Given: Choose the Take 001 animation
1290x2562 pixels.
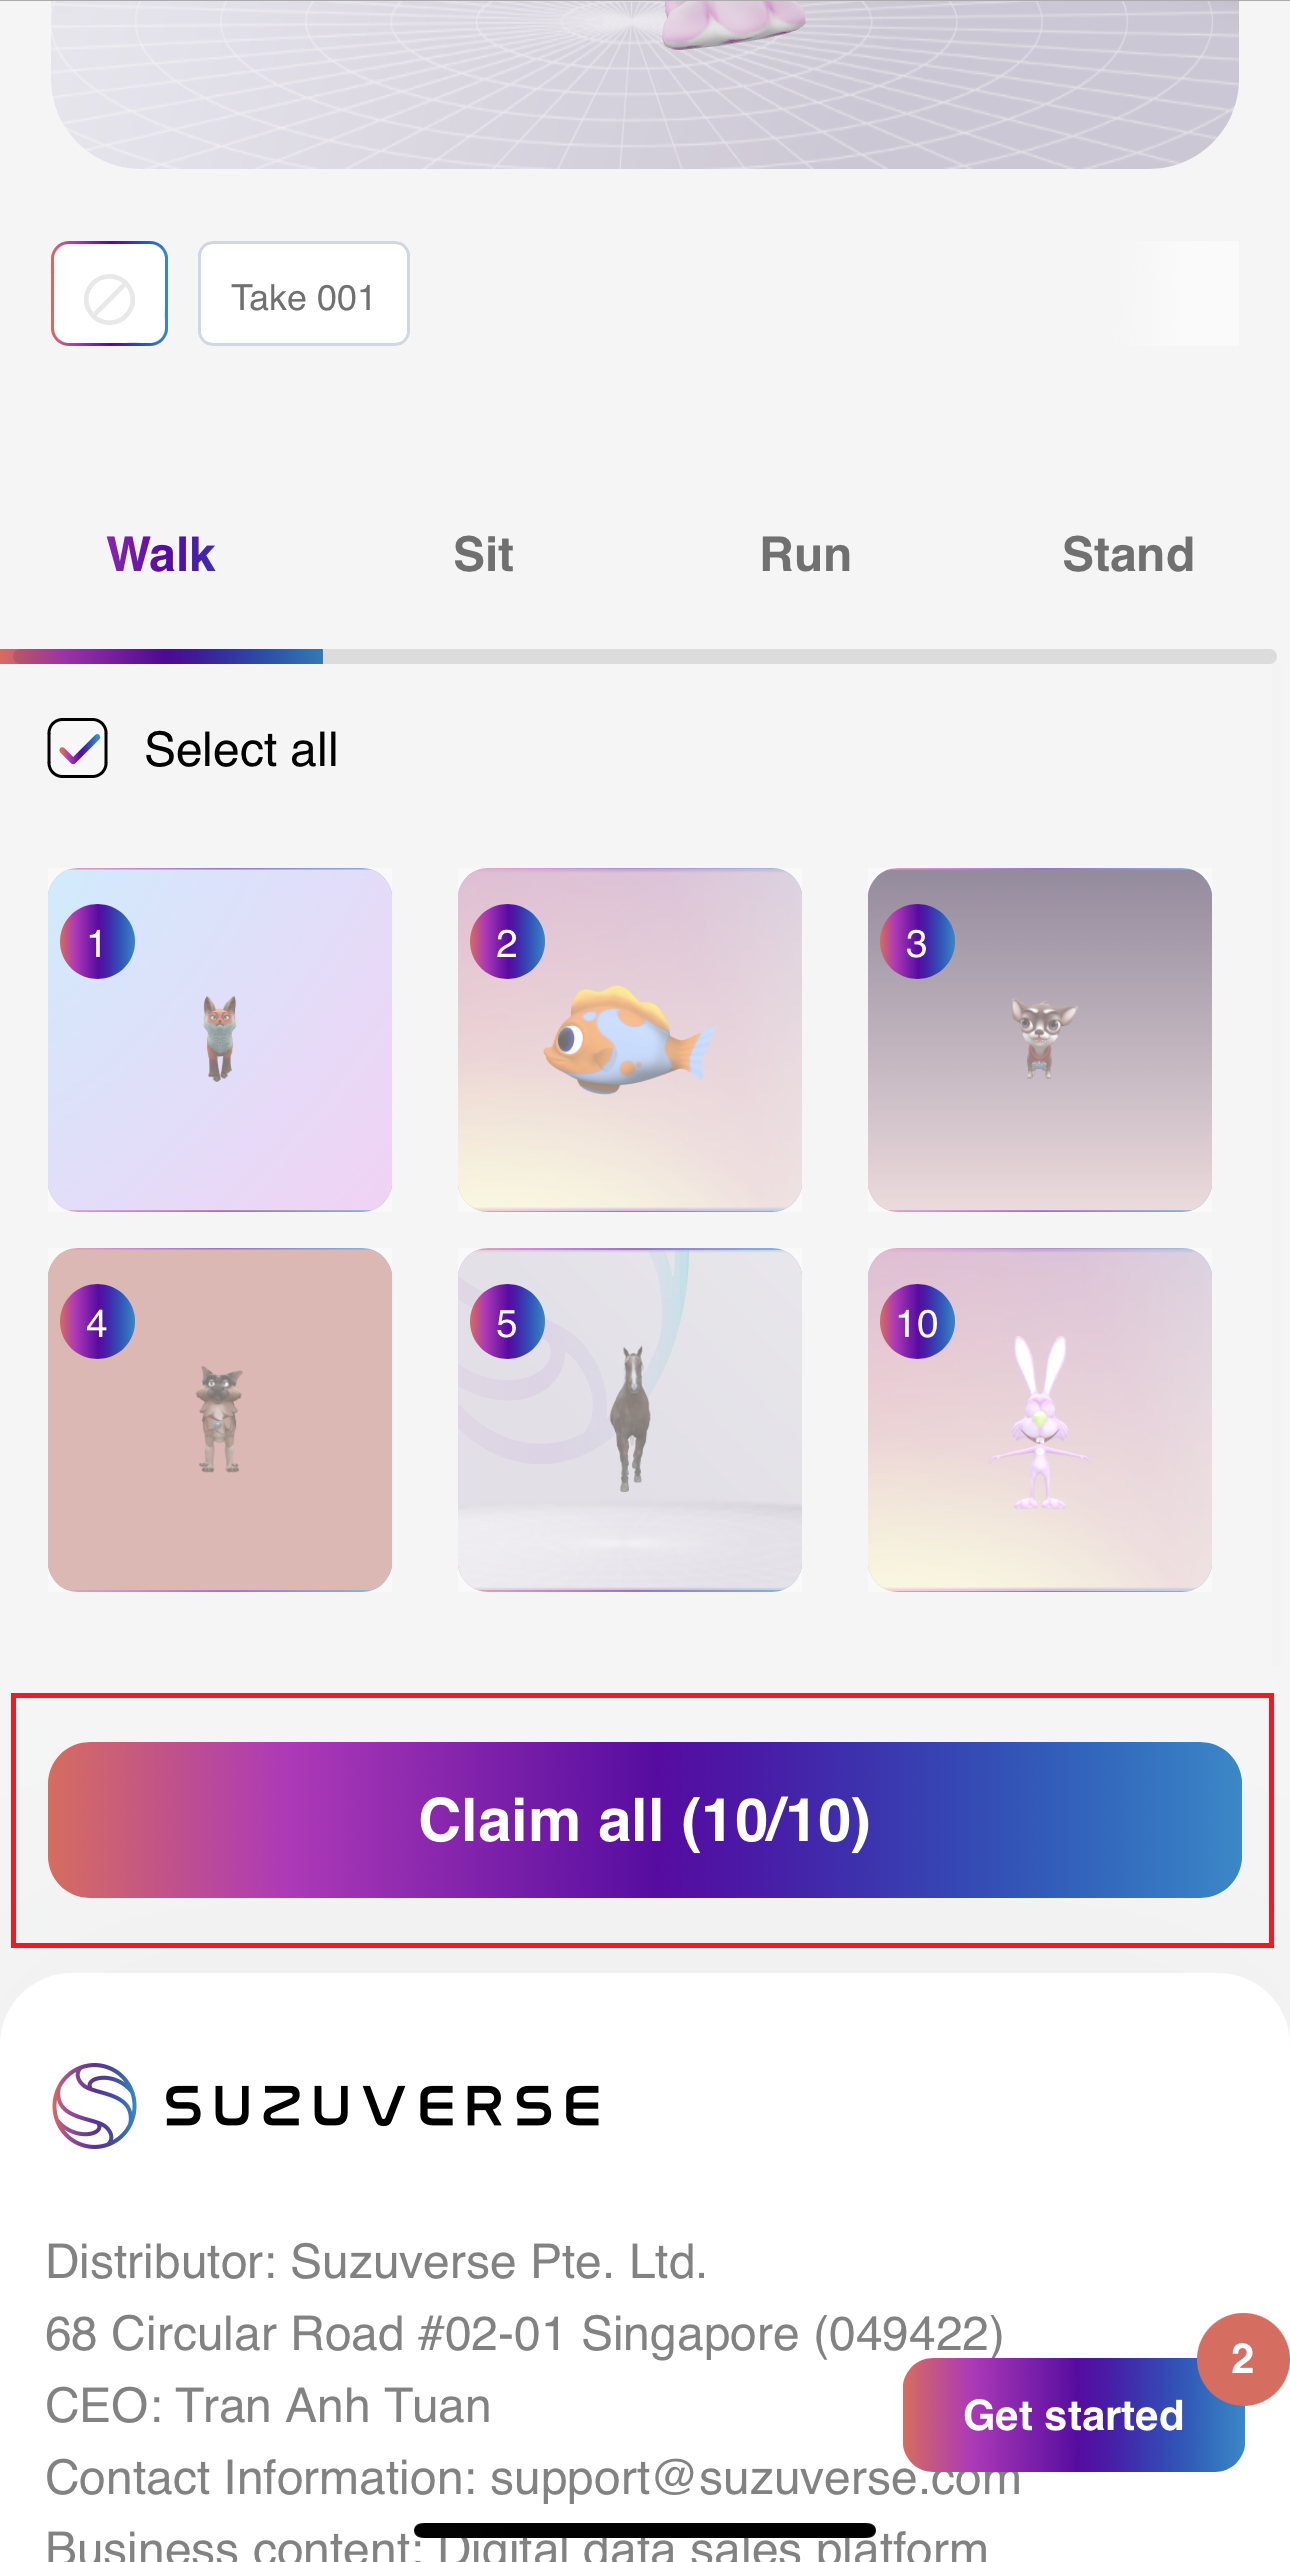Looking at the screenshot, I should click(x=303, y=294).
